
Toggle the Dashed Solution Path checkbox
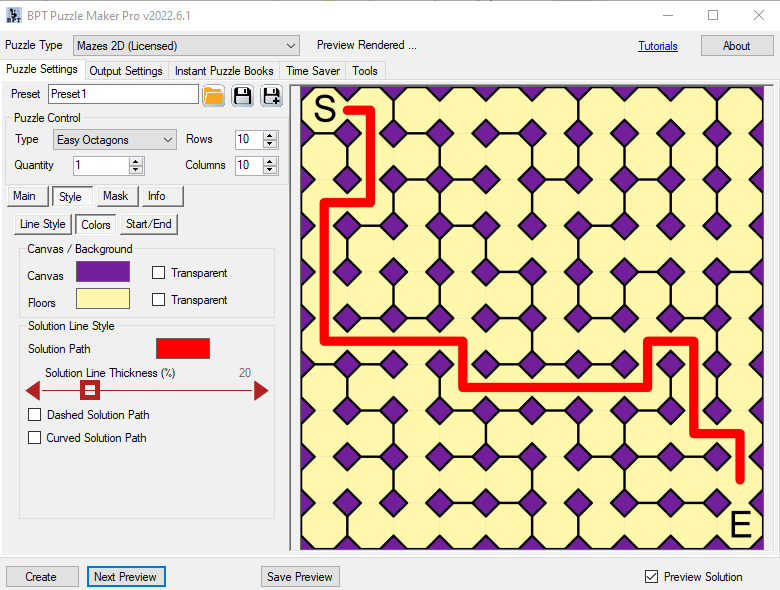pyautogui.click(x=35, y=415)
